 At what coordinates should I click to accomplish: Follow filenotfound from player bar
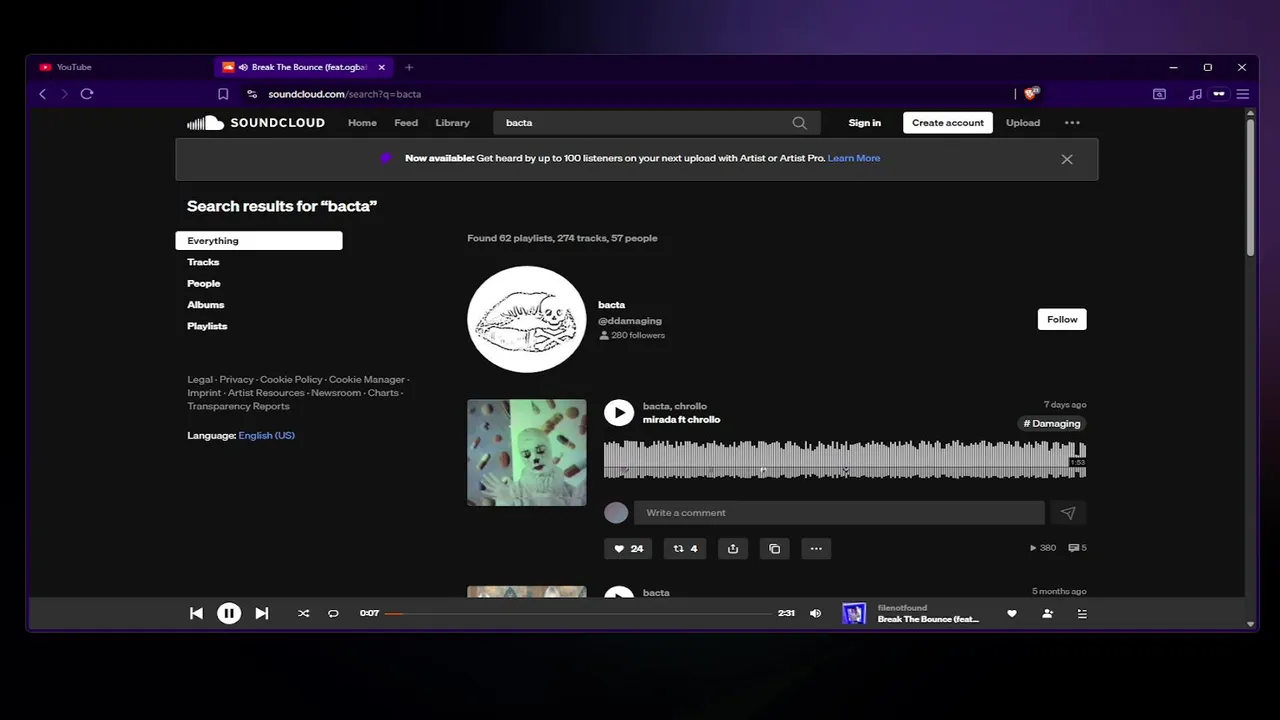point(1047,613)
